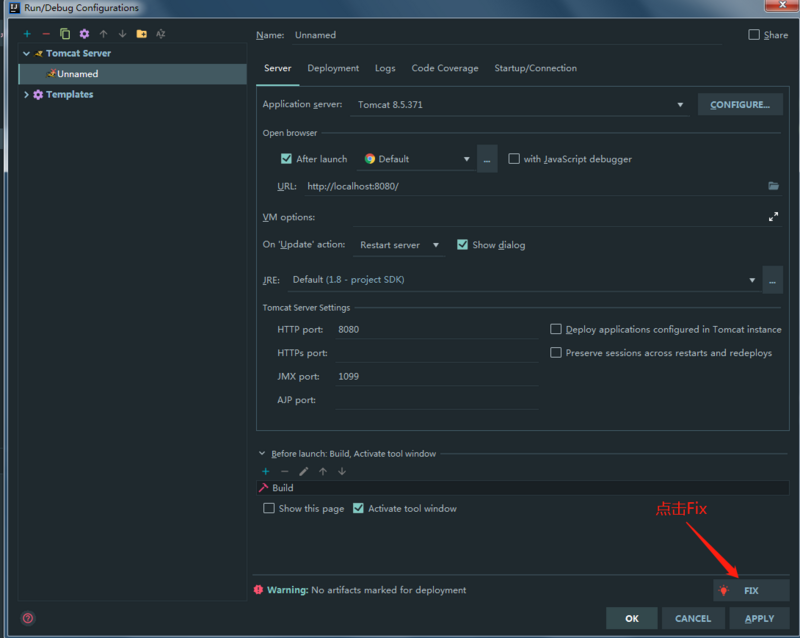Sort configurations alphabetically

(161, 34)
